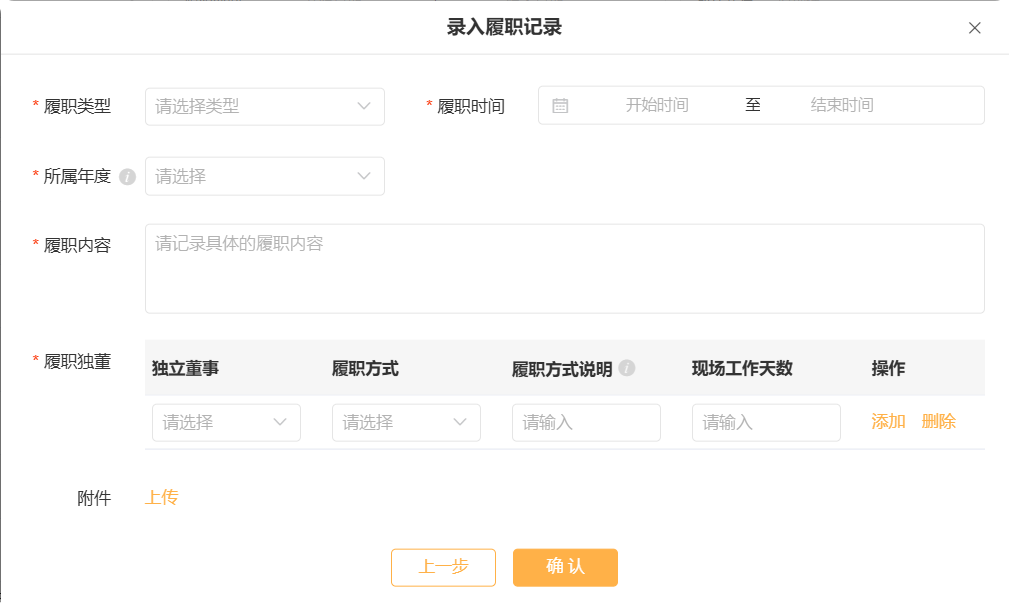Set the 结束时间 end date field

842,105
